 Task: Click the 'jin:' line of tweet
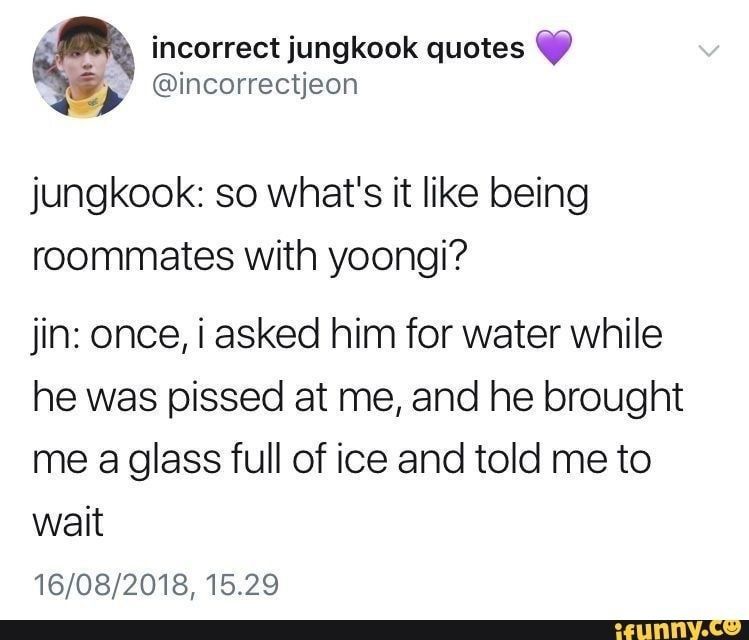[x=348, y=335]
